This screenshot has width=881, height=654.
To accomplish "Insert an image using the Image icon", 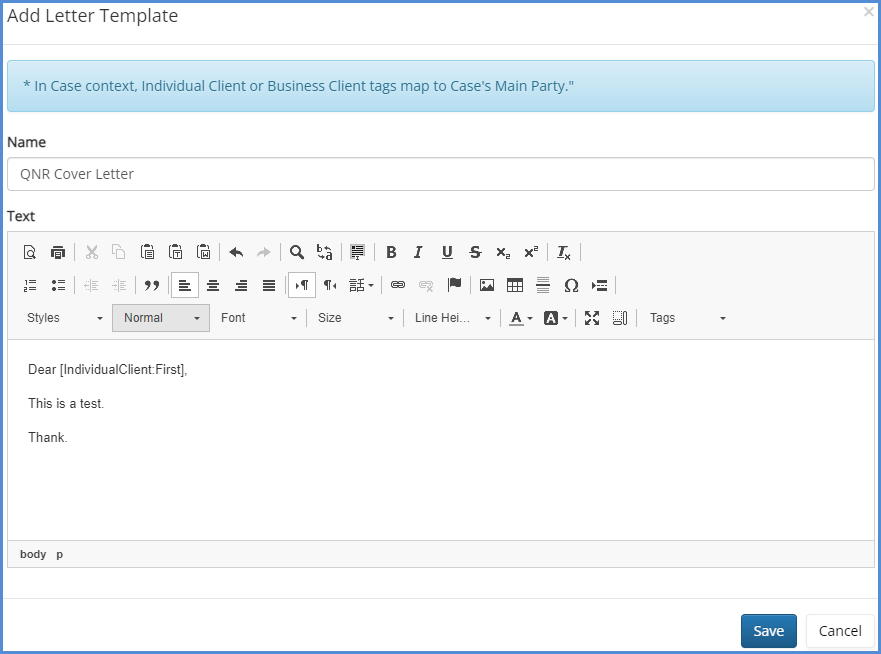I will 487,285.
